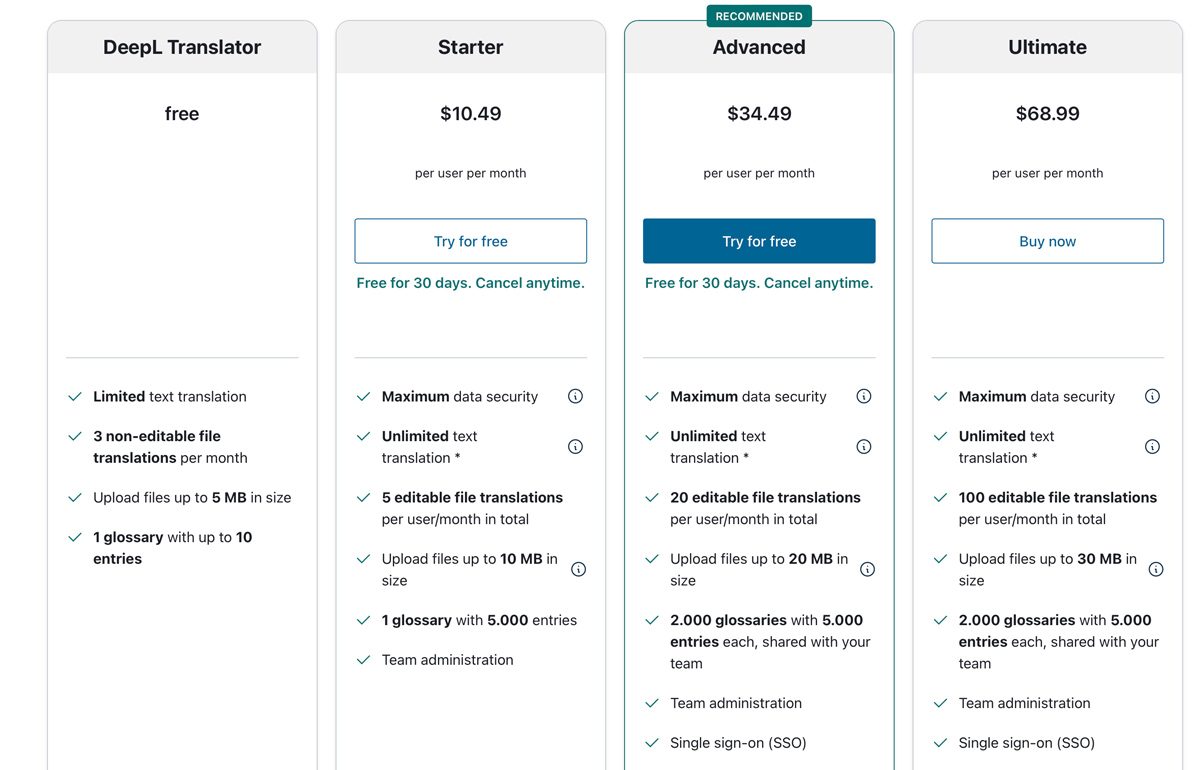Click the RECOMMENDED badge above Advanced
This screenshot has width=1200, height=770.
pyautogui.click(x=759, y=16)
